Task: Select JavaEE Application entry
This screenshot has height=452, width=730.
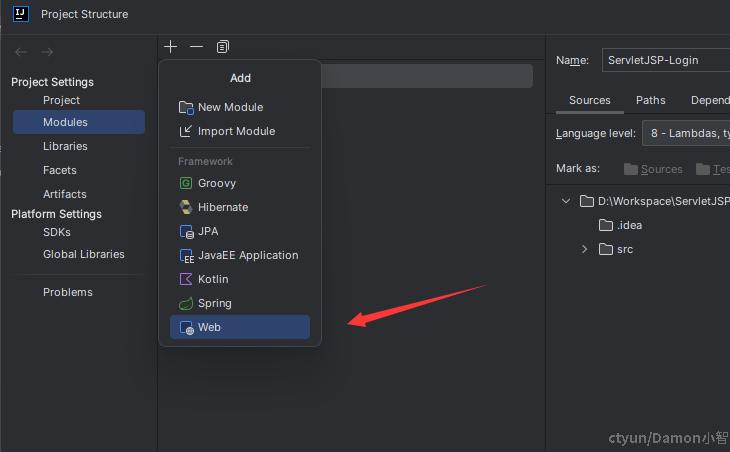Action: (240, 256)
